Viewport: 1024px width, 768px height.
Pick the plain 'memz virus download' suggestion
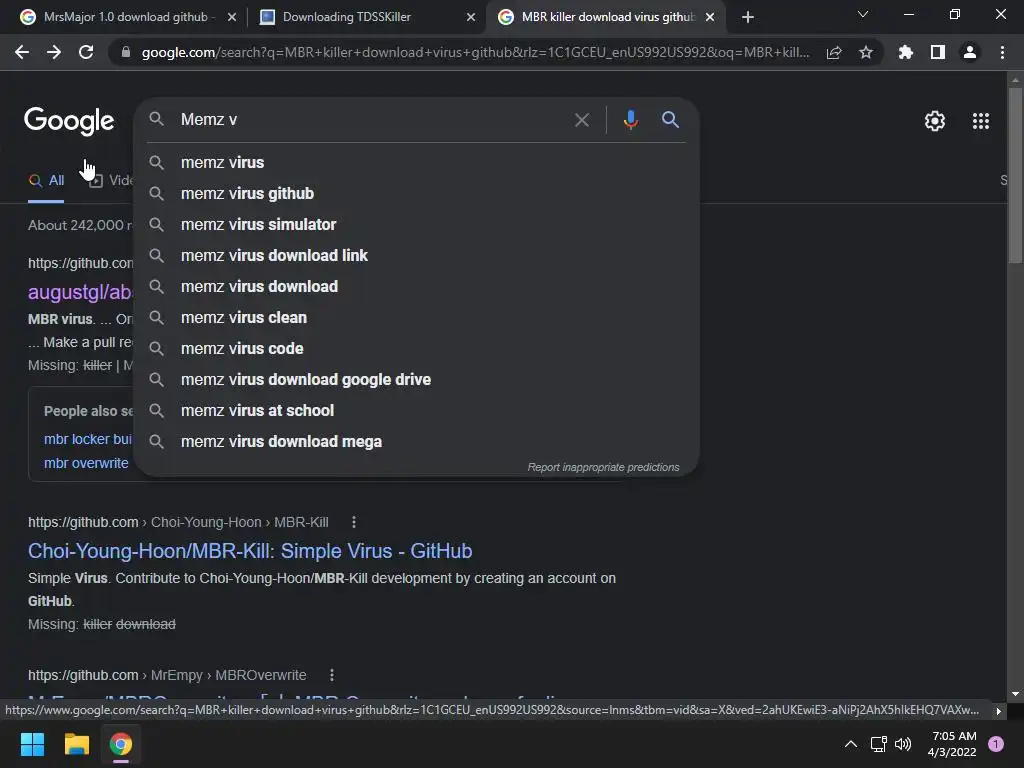[417, 287]
